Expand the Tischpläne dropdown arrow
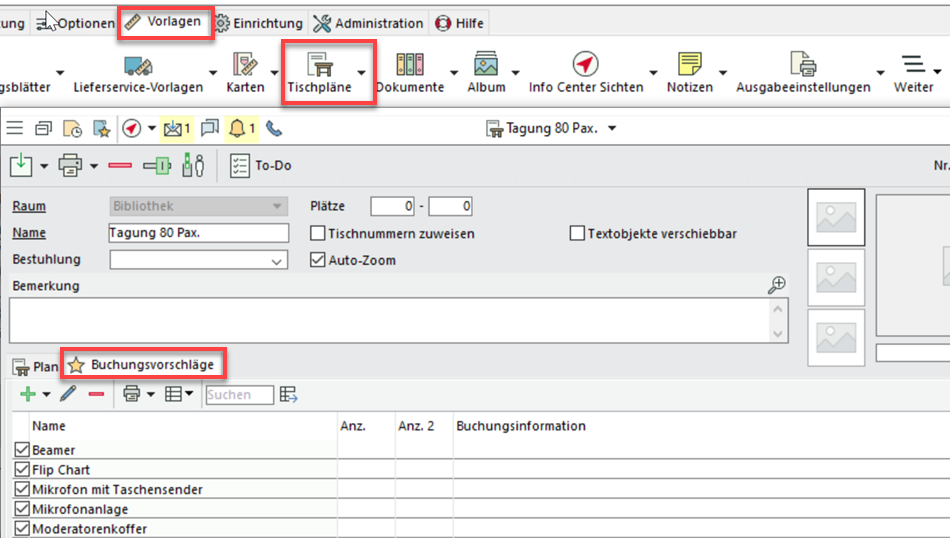This screenshot has height=538, width=950. [361, 72]
